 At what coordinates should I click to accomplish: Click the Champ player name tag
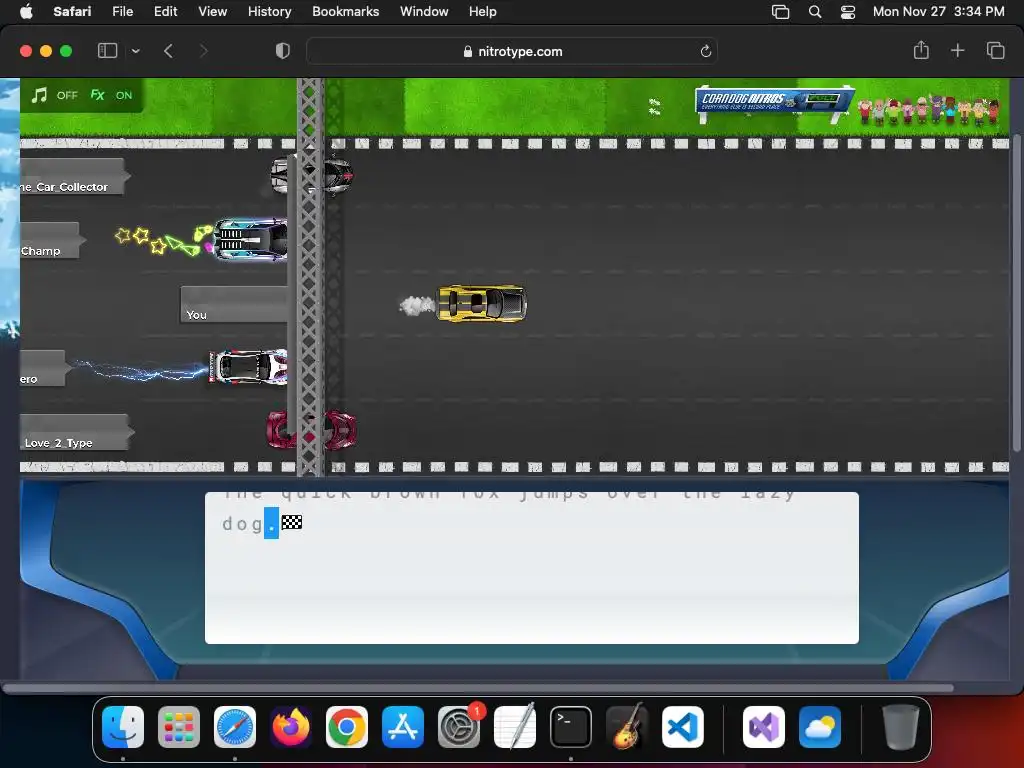pyautogui.click(x=52, y=241)
